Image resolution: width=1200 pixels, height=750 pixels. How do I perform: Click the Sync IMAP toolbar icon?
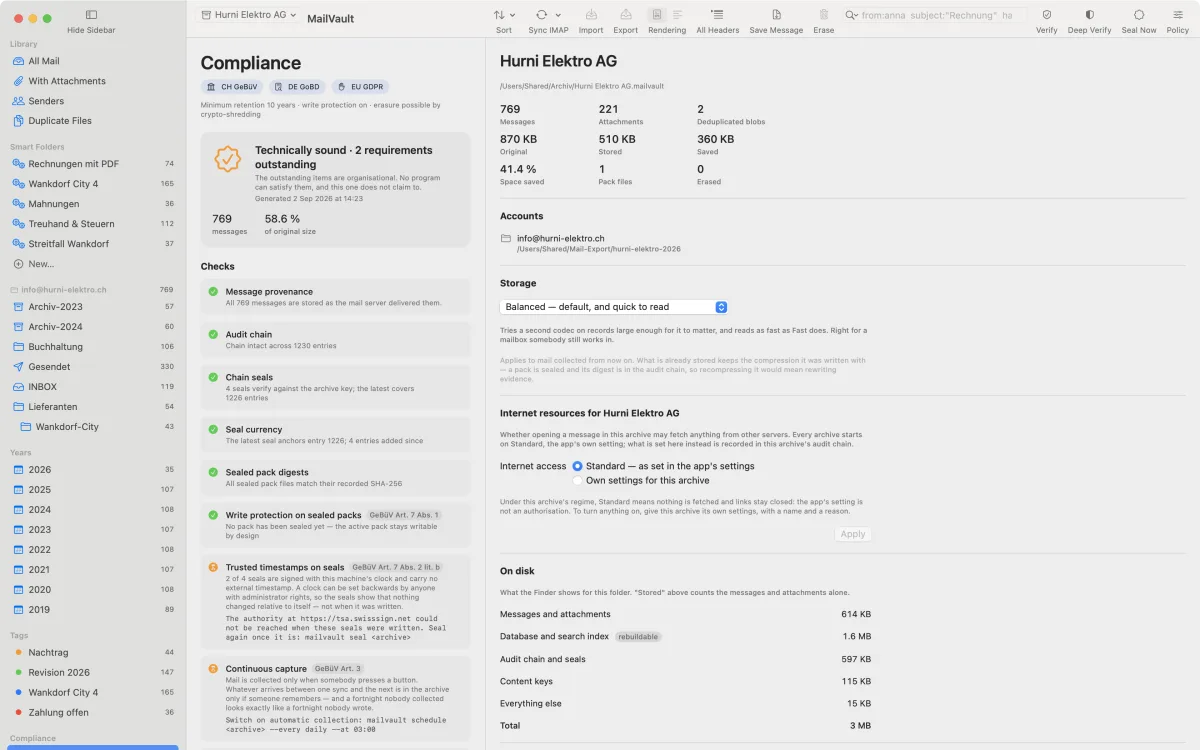click(542, 15)
